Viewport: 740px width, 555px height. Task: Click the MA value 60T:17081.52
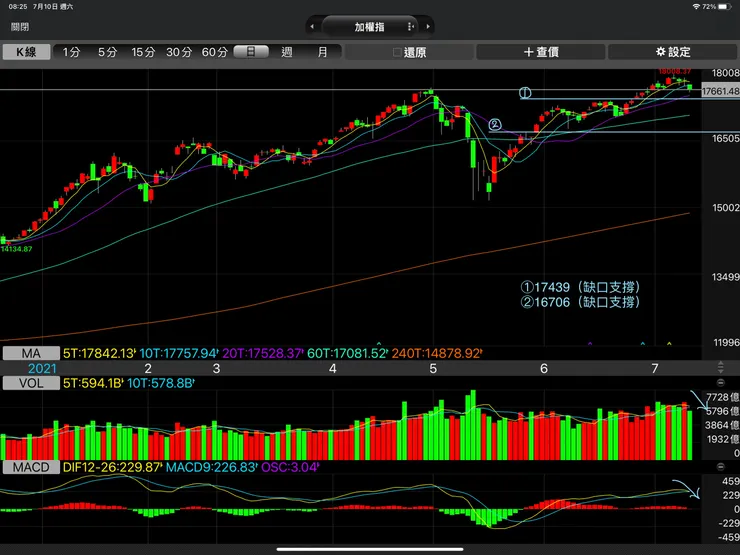(x=348, y=353)
